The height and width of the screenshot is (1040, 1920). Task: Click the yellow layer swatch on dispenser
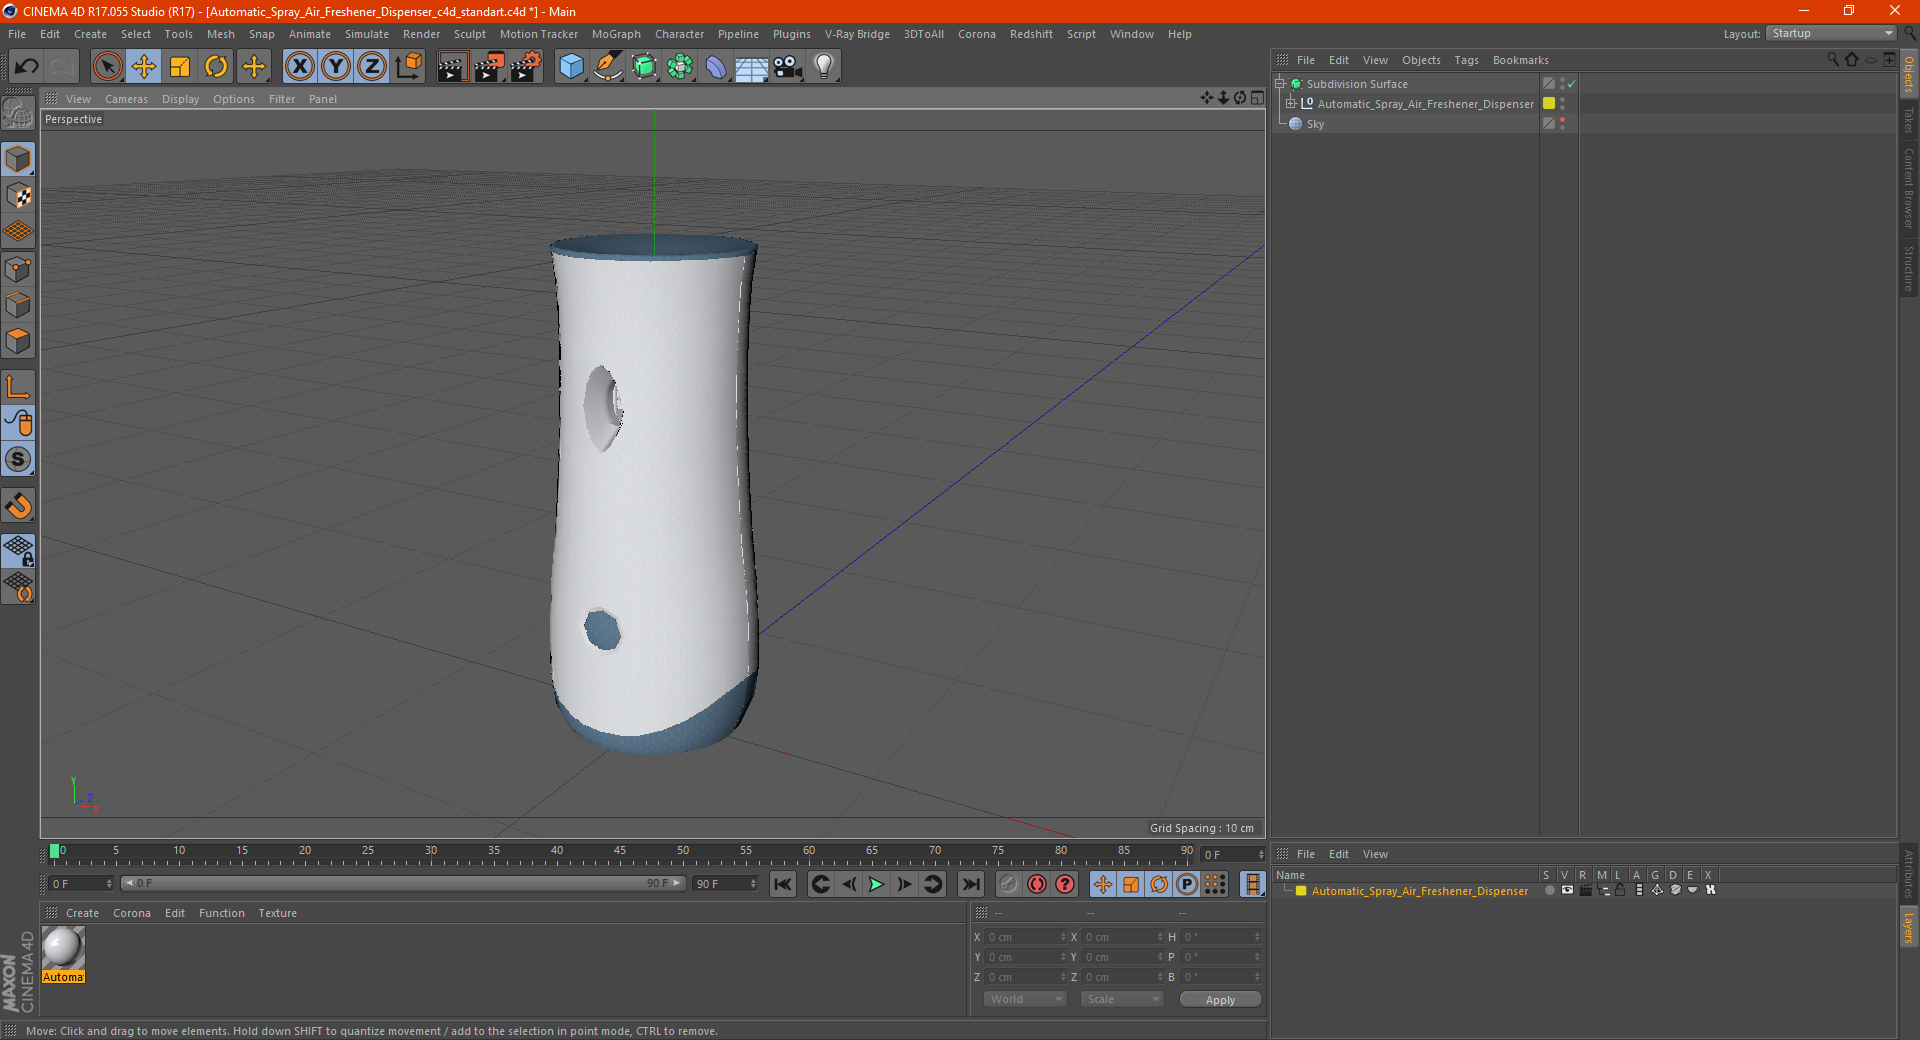click(1549, 104)
